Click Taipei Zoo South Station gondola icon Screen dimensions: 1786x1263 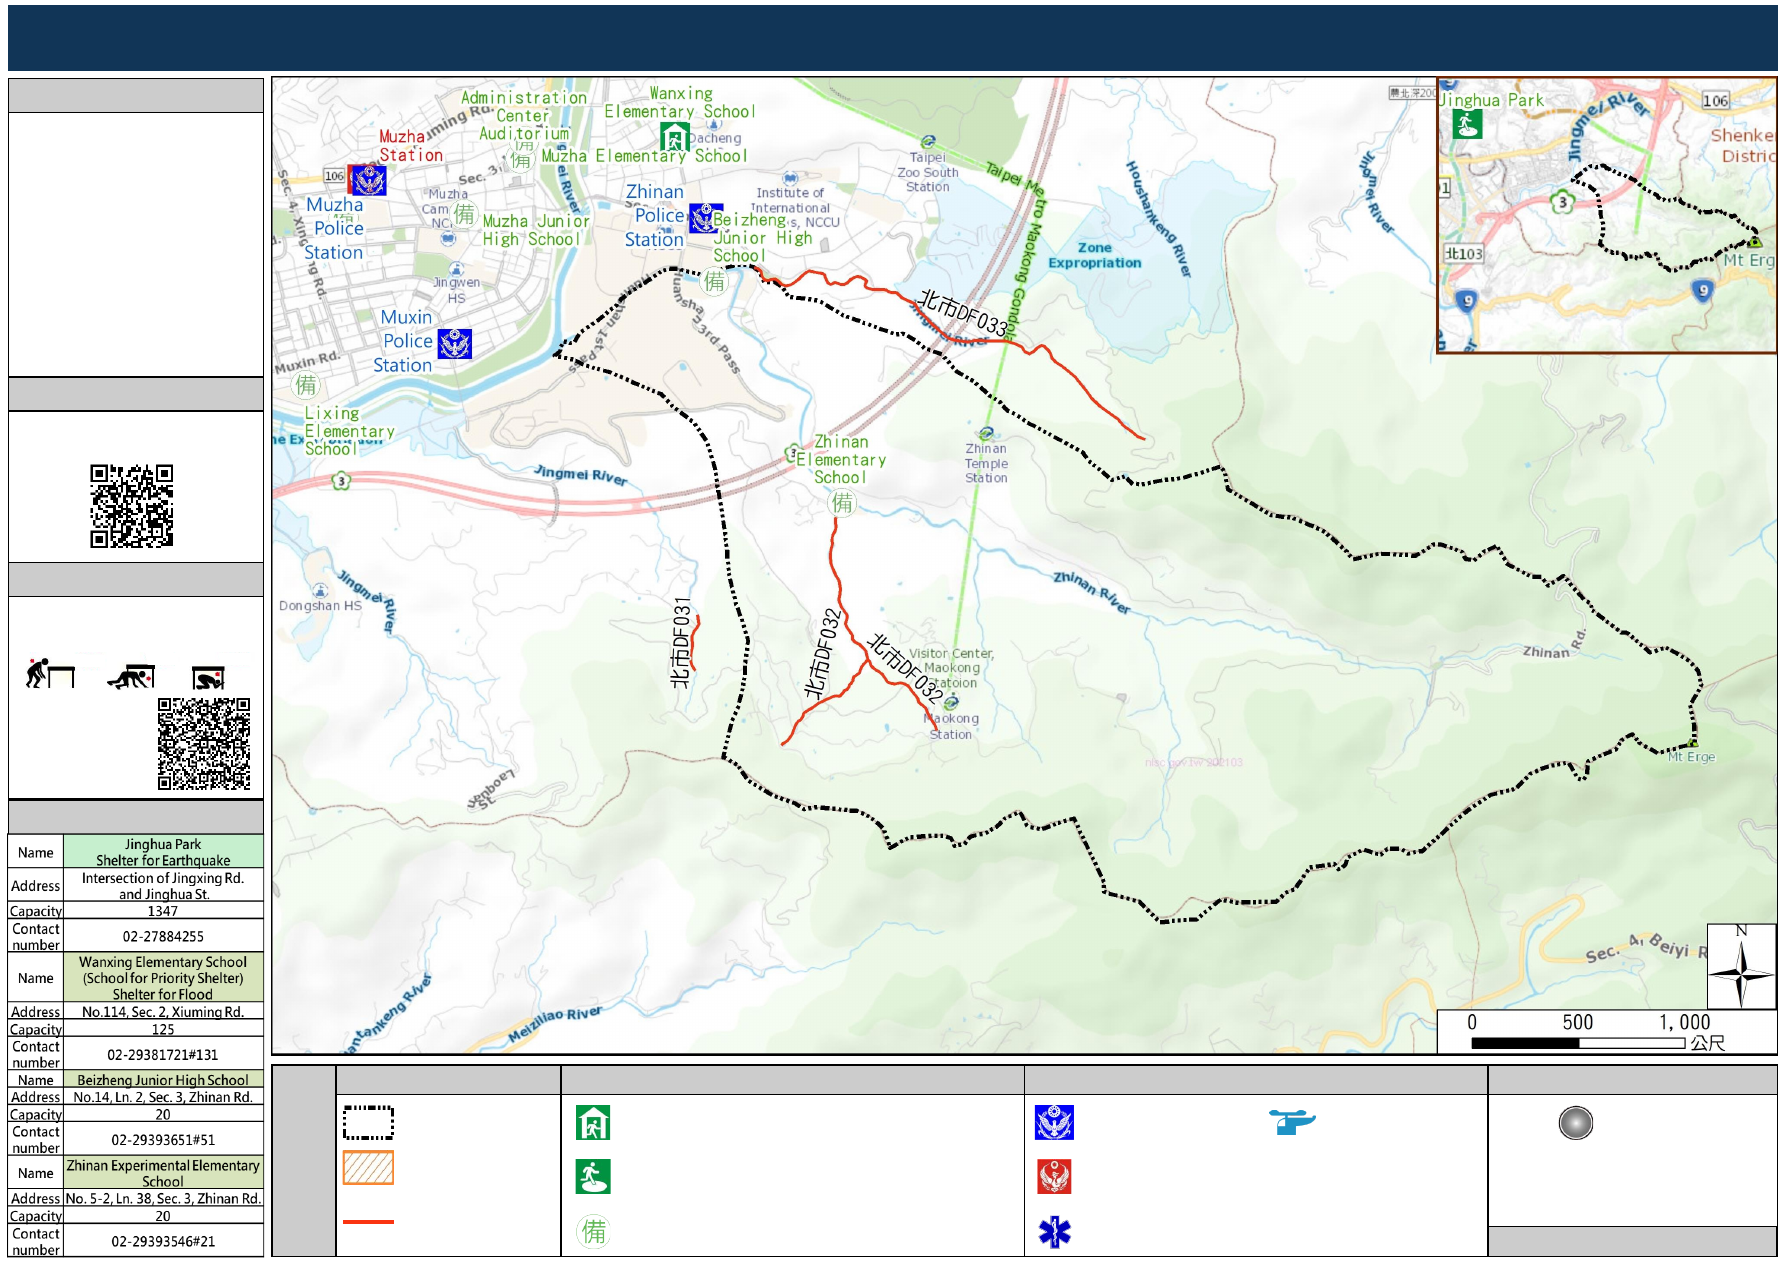pyautogui.click(x=928, y=142)
